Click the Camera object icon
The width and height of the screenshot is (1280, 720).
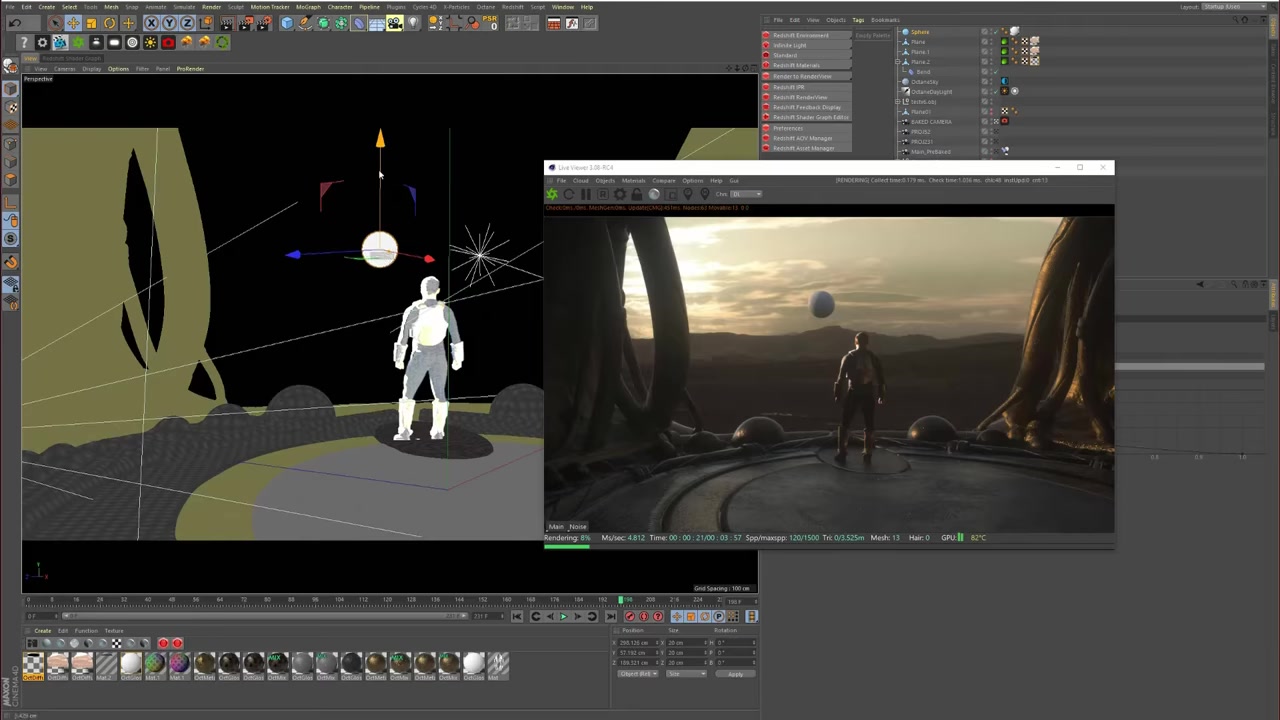[x=395, y=23]
